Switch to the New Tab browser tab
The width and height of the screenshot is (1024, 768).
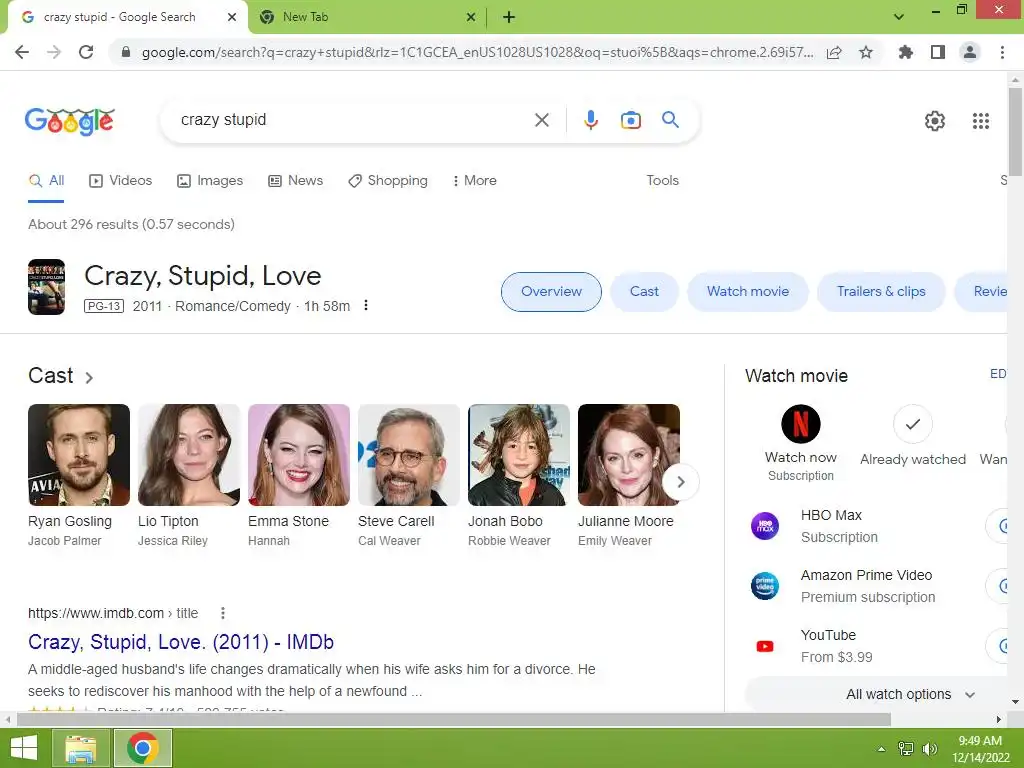click(x=366, y=18)
